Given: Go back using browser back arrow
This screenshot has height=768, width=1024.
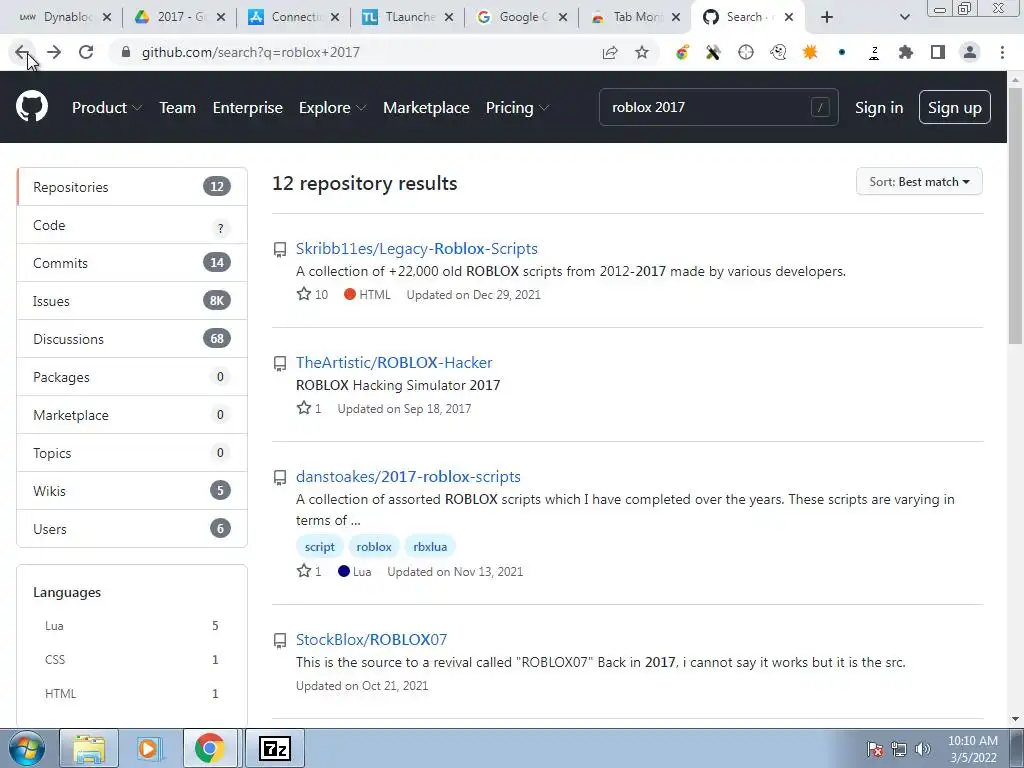Looking at the screenshot, I should pyautogui.click(x=22, y=52).
